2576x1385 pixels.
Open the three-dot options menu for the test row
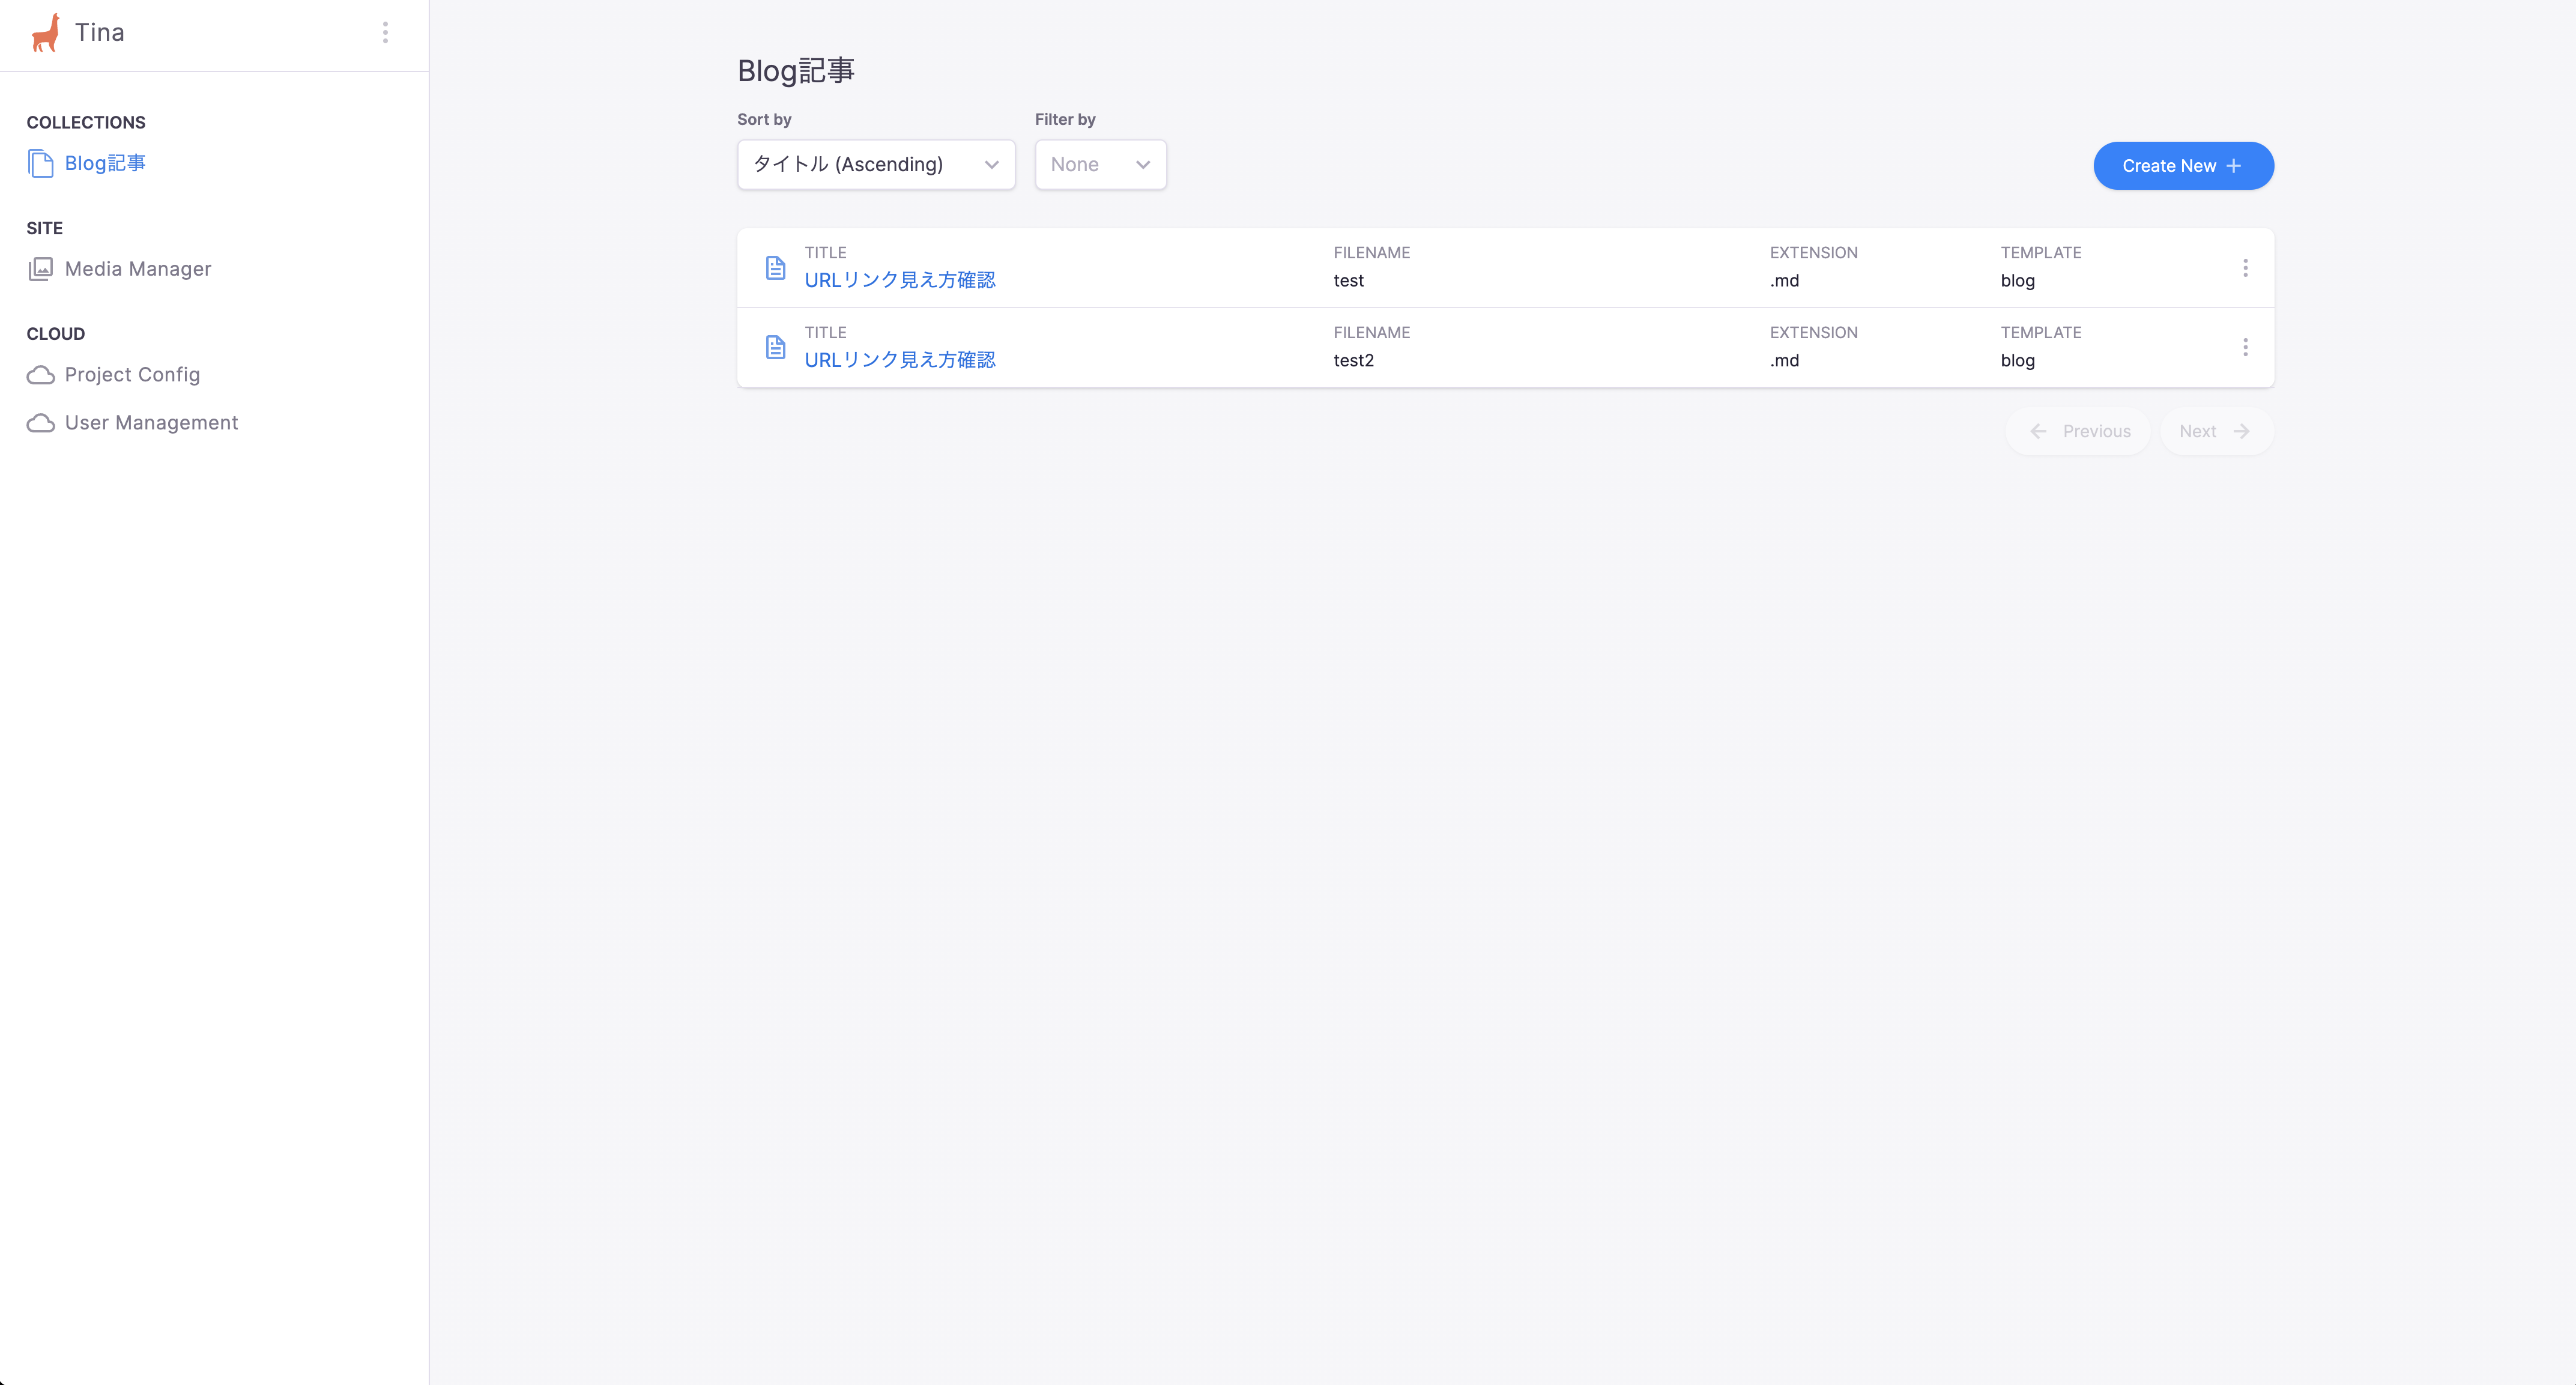(2245, 268)
